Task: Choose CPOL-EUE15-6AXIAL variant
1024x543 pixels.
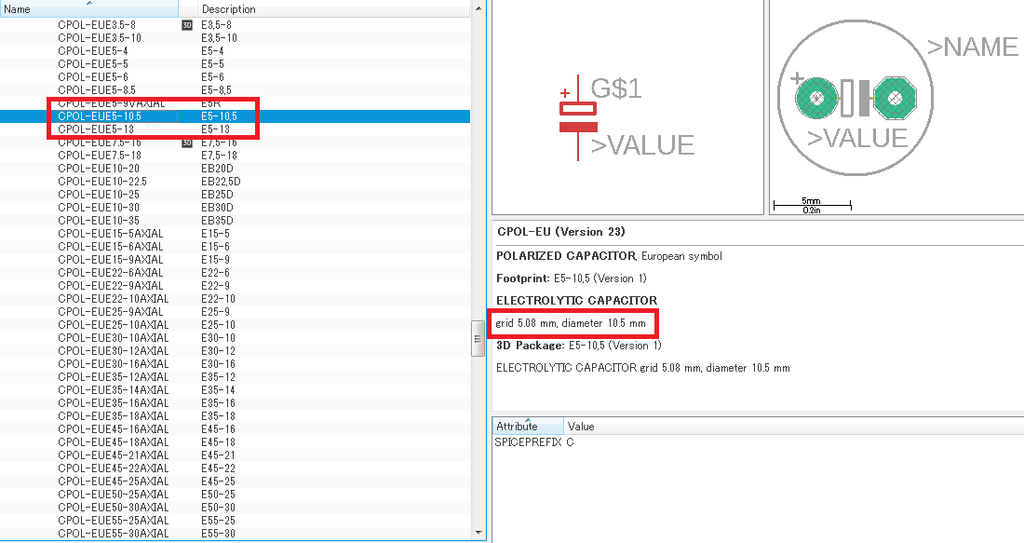Action: (110, 247)
